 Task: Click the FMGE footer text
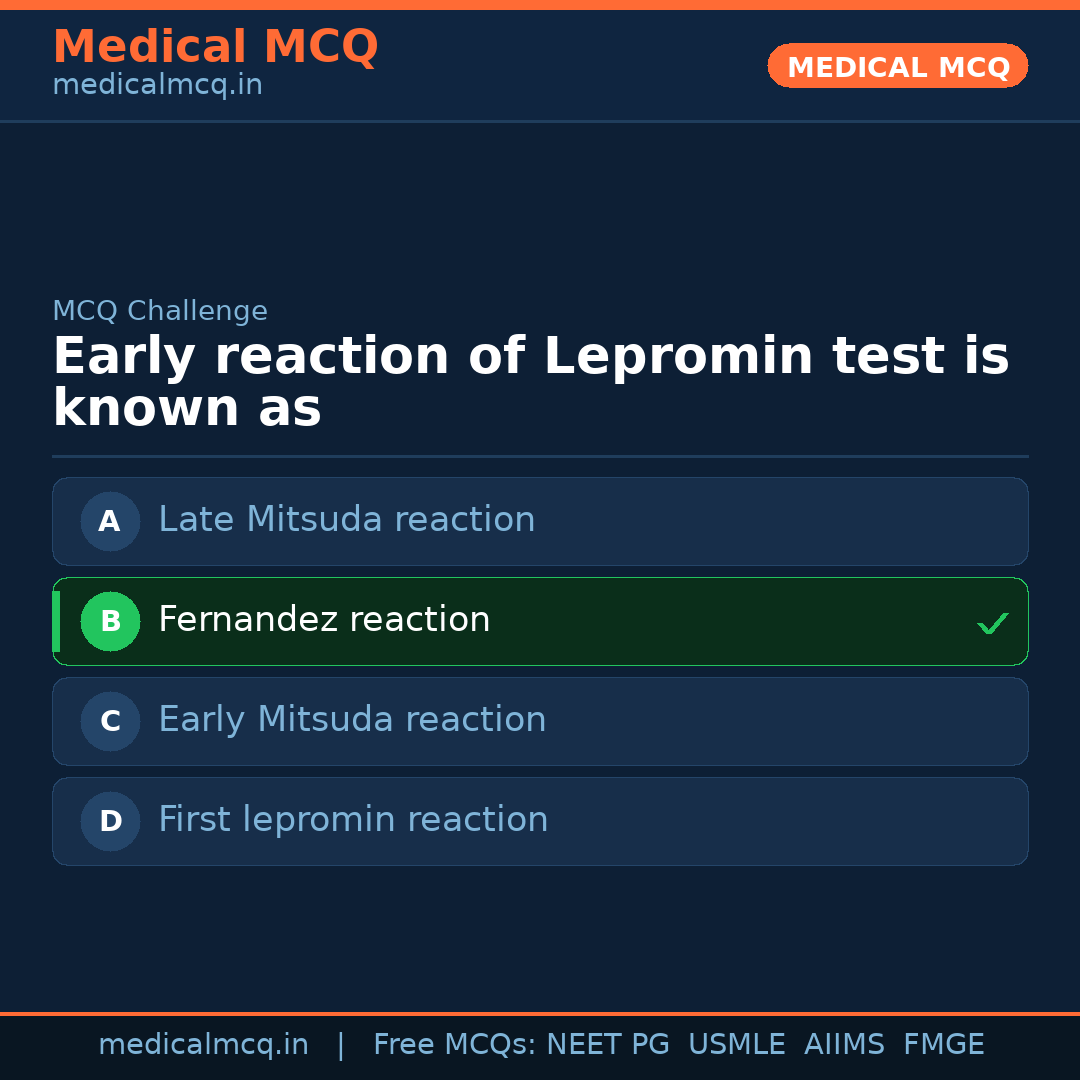tap(943, 1045)
